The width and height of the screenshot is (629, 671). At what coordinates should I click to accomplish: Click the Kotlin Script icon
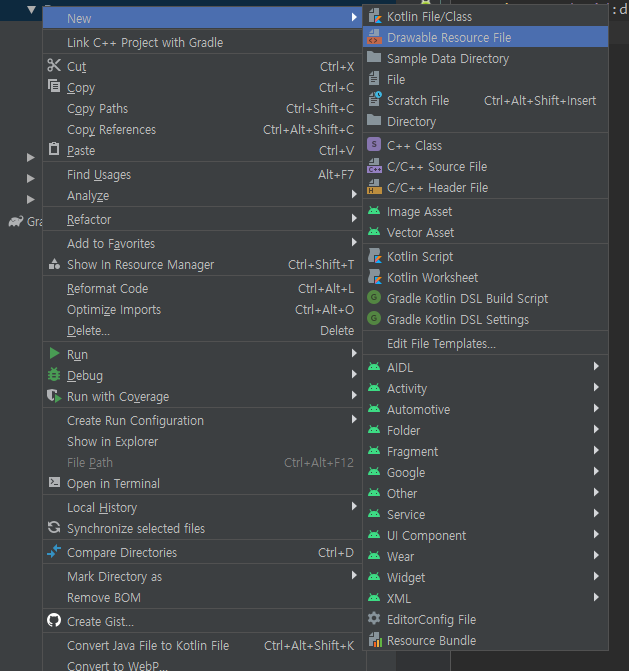click(x=374, y=255)
